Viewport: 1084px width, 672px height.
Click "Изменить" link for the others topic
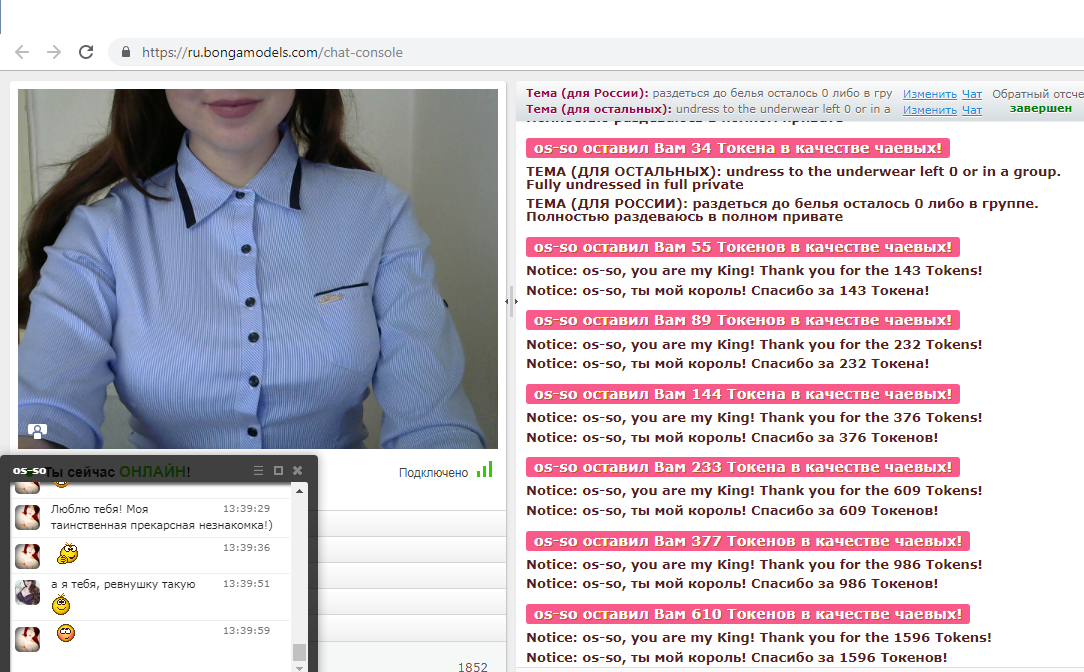[x=929, y=110]
